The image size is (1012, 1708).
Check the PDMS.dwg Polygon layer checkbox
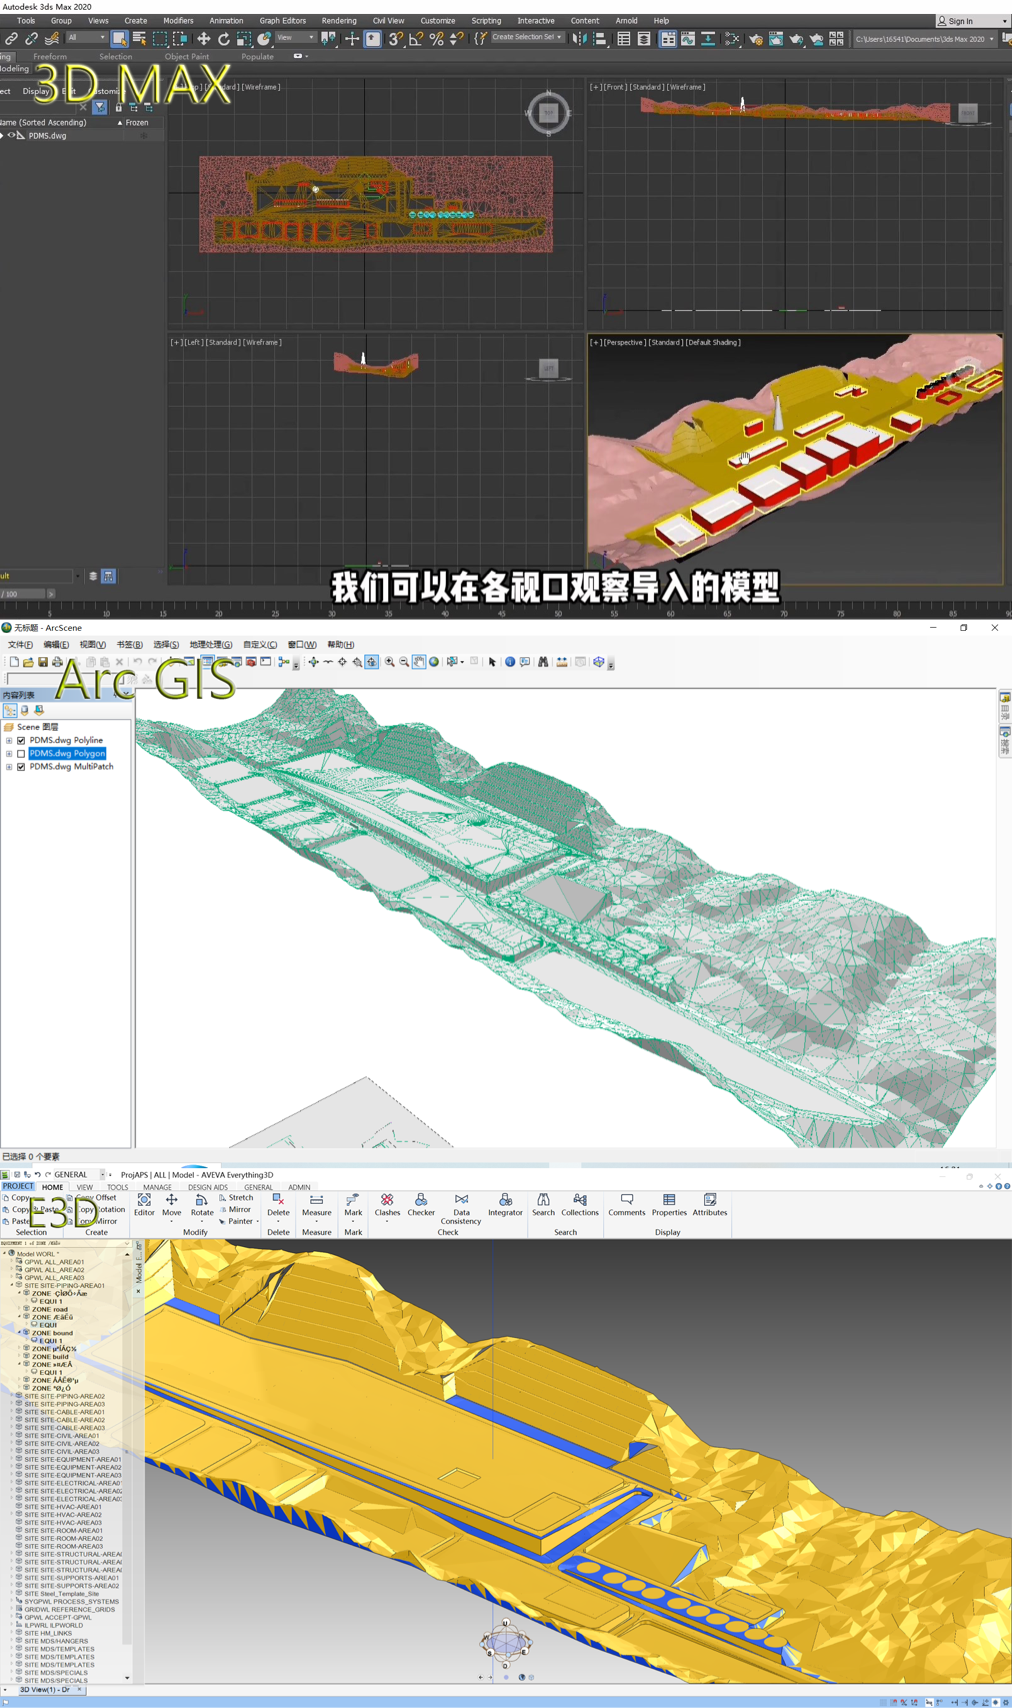coord(21,754)
